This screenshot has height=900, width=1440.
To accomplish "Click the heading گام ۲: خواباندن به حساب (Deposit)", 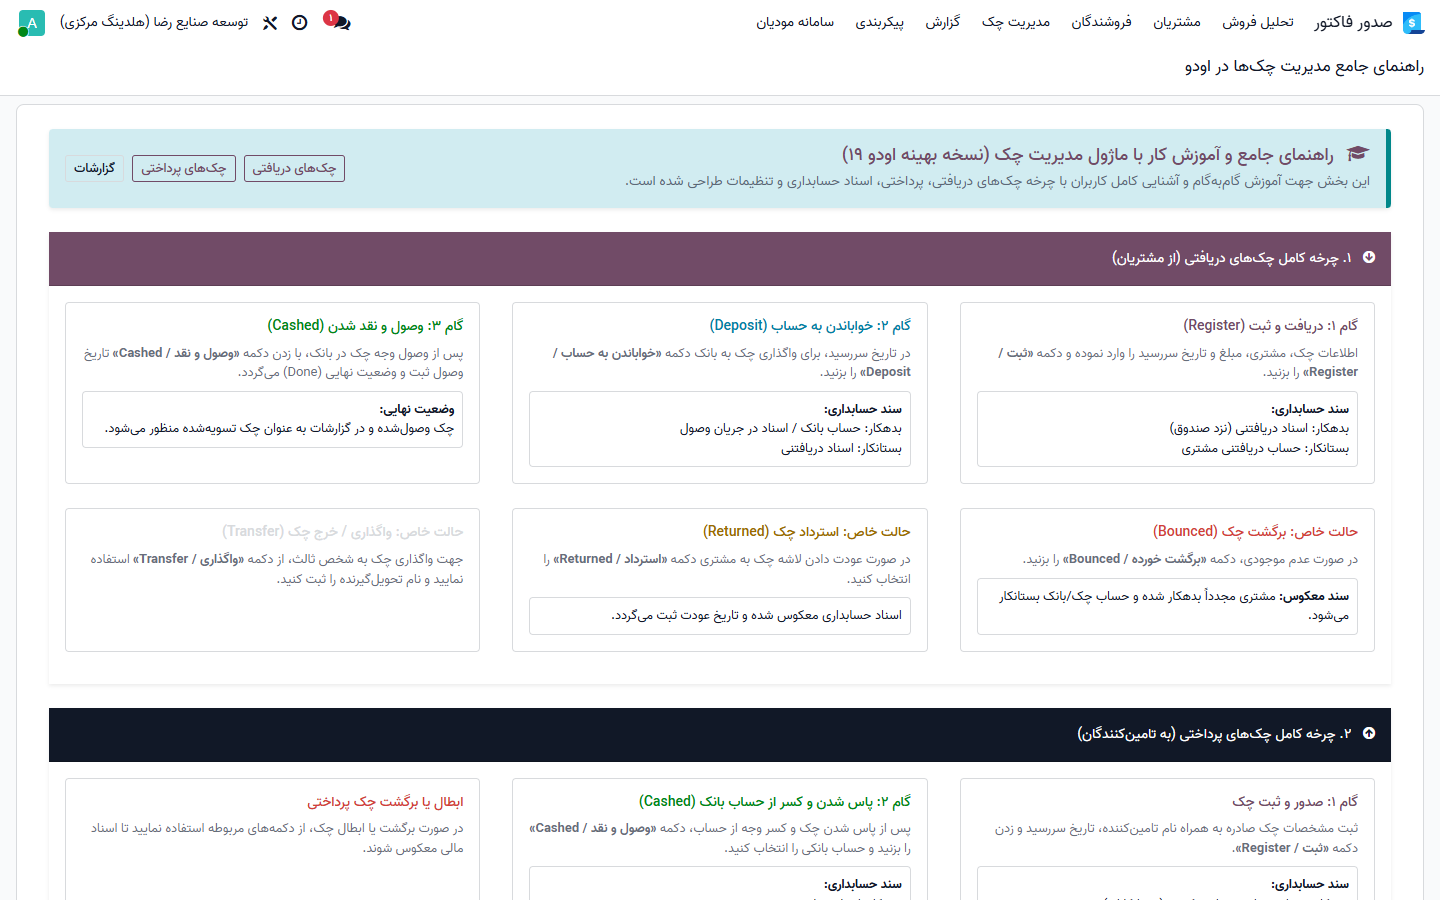I will (x=810, y=326).
